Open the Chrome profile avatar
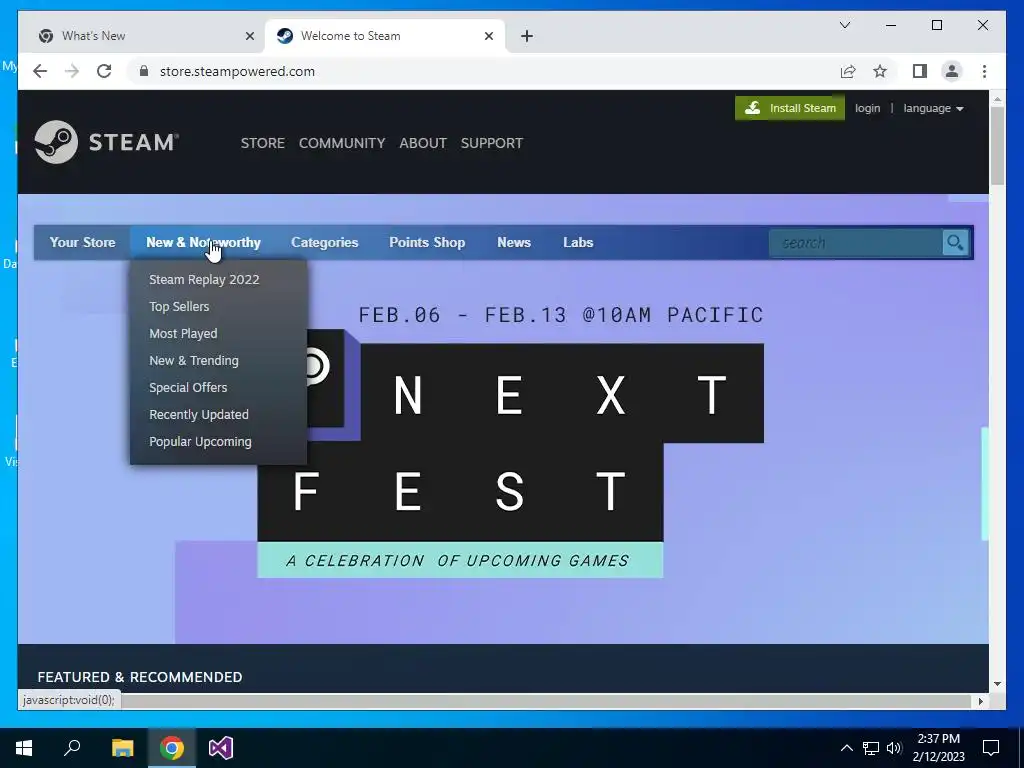Viewport: 1024px width, 768px height. [x=952, y=71]
